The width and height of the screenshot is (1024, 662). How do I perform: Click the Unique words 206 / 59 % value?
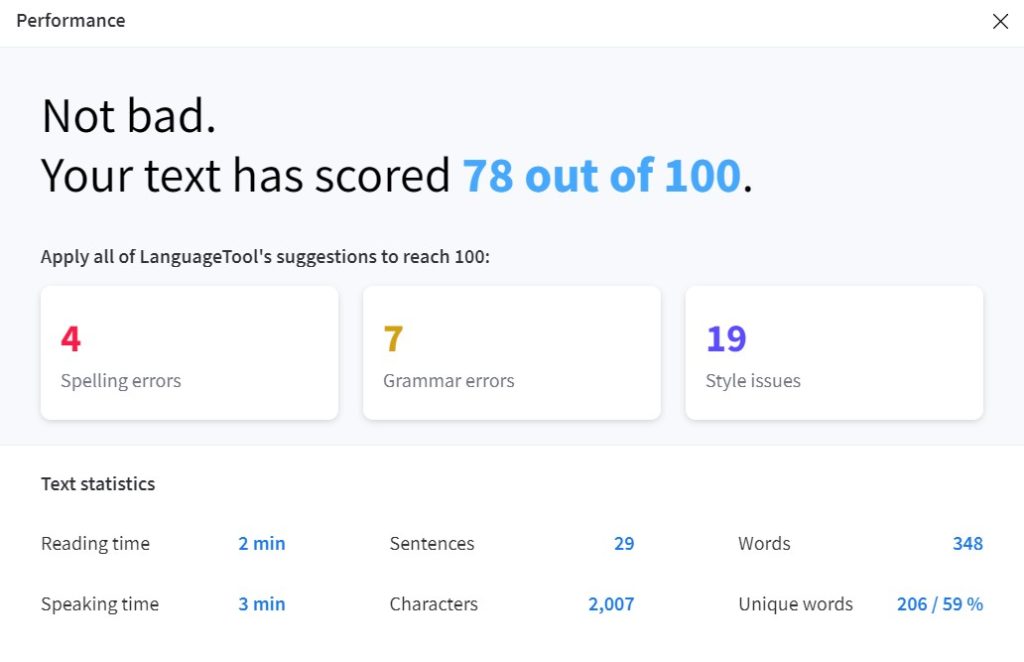tap(940, 604)
